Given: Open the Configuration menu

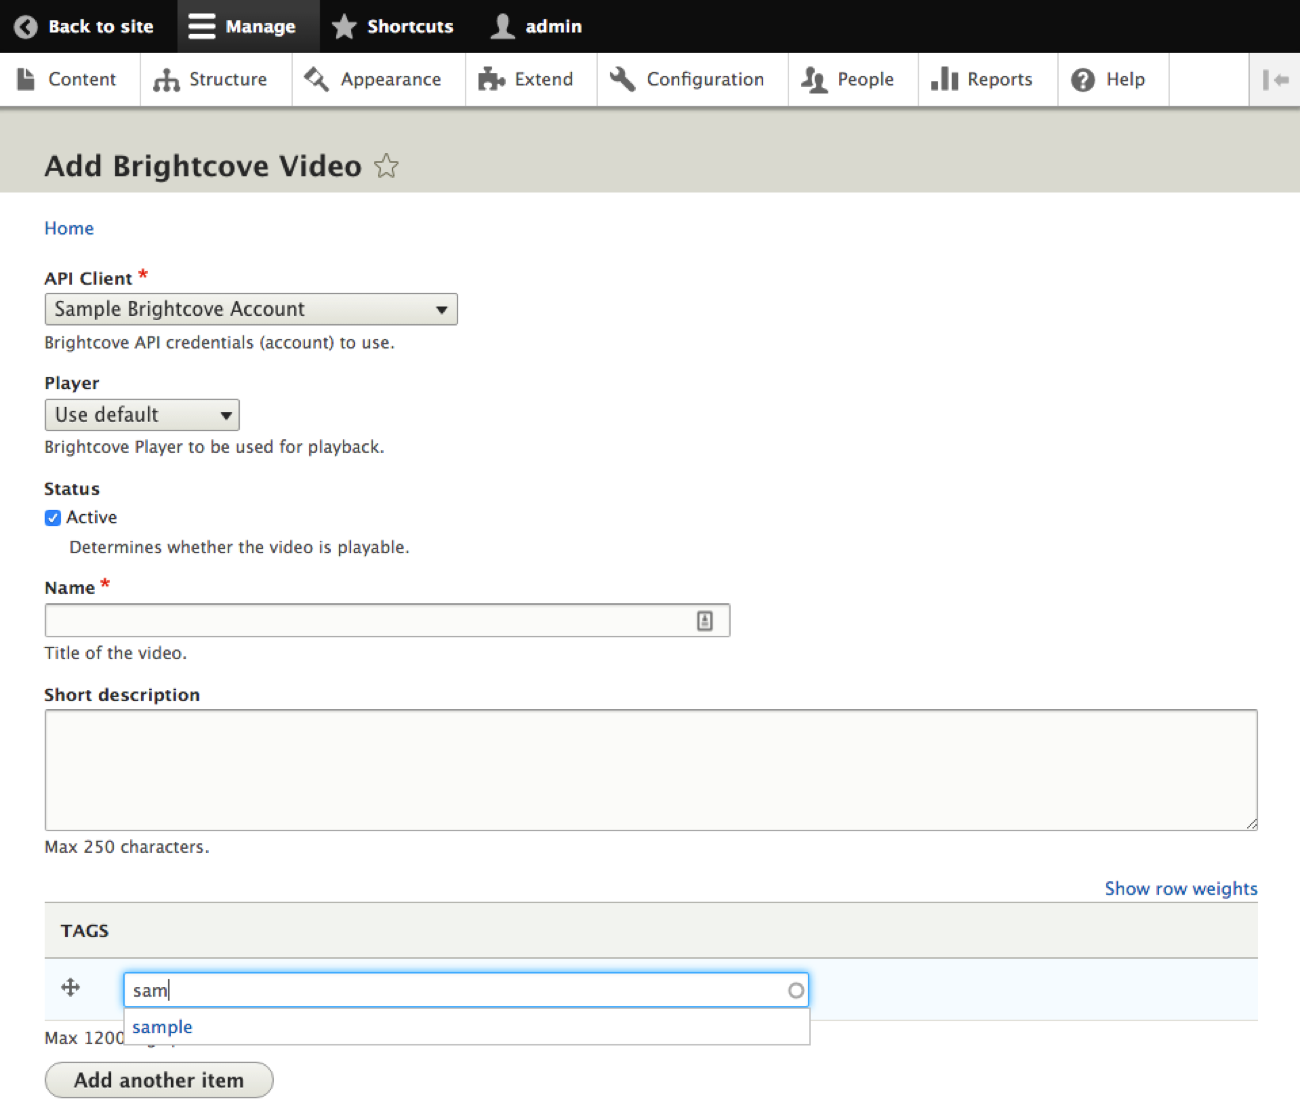Looking at the screenshot, I should tap(705, 80).
